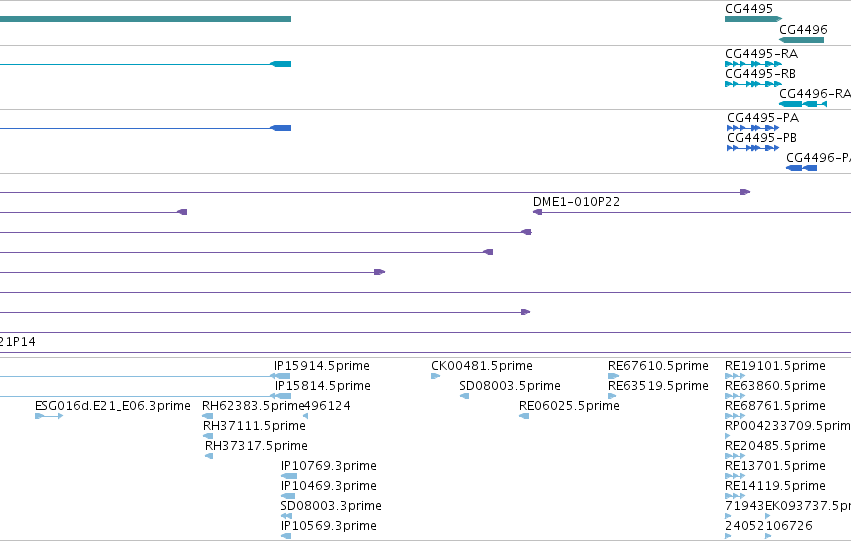Select the CG4495-PA protein glyph
851x541 pixels.
pos(753,128)
